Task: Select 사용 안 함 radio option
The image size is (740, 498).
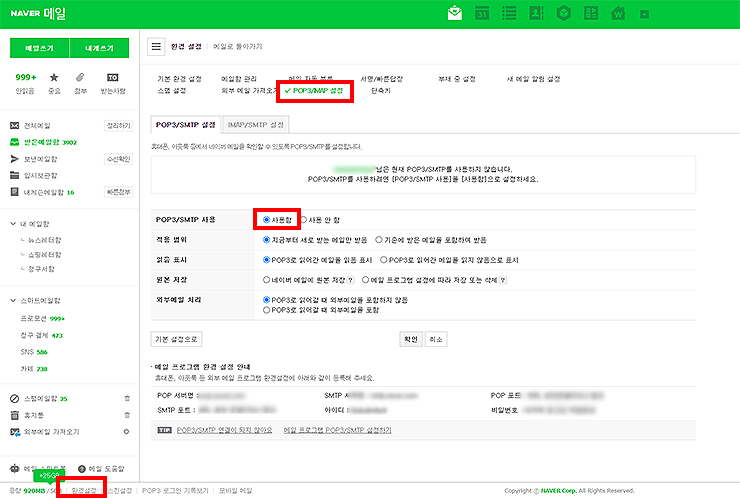Action: coord(304,219)
